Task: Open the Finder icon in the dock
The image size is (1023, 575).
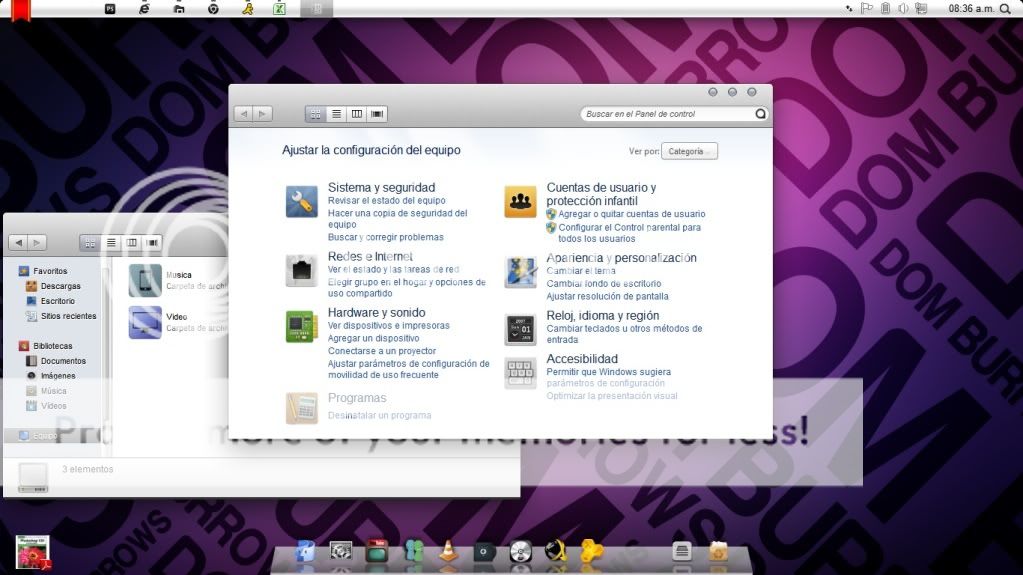Action: coord(305,552)
